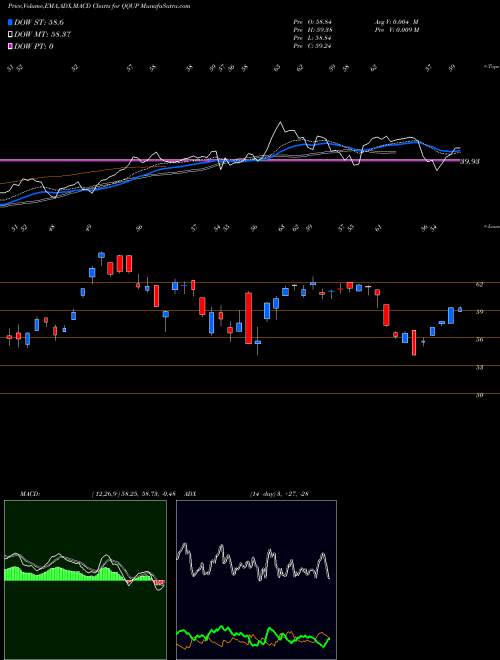Click the MACD (12,26,9) parameter values
This screenshot has width=500, height=660.
click(136, 494)
